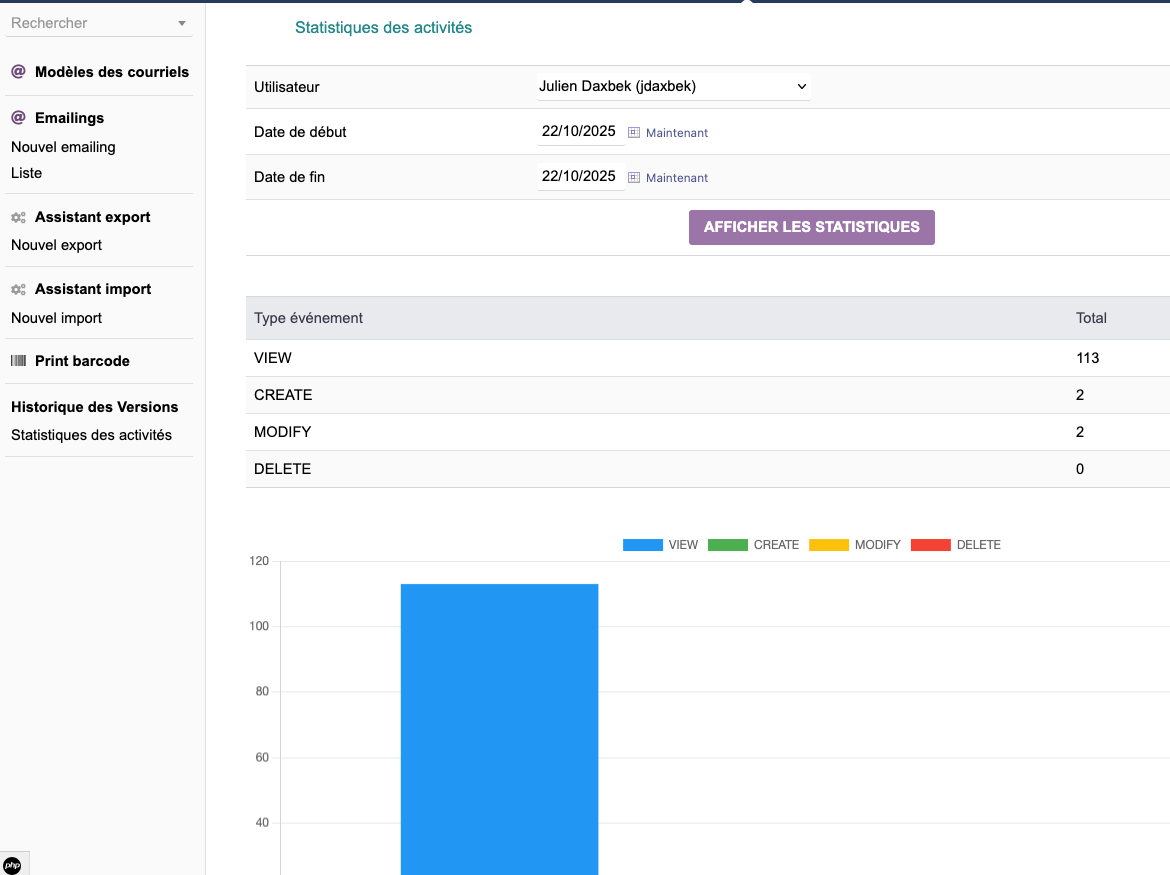Open Nouvel export in sidebar
1170x875 pixels.
(56, 245)
